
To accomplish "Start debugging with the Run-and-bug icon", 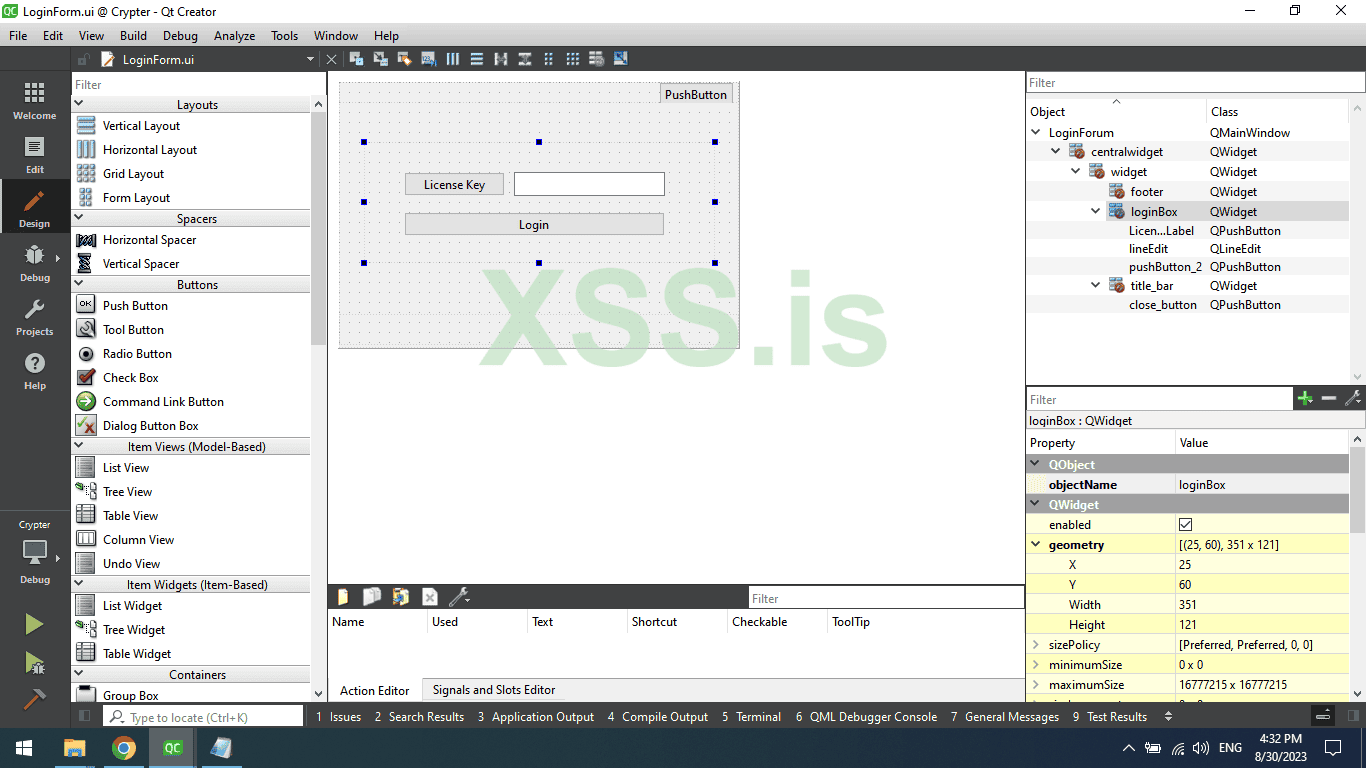I will tap(34, 661).
